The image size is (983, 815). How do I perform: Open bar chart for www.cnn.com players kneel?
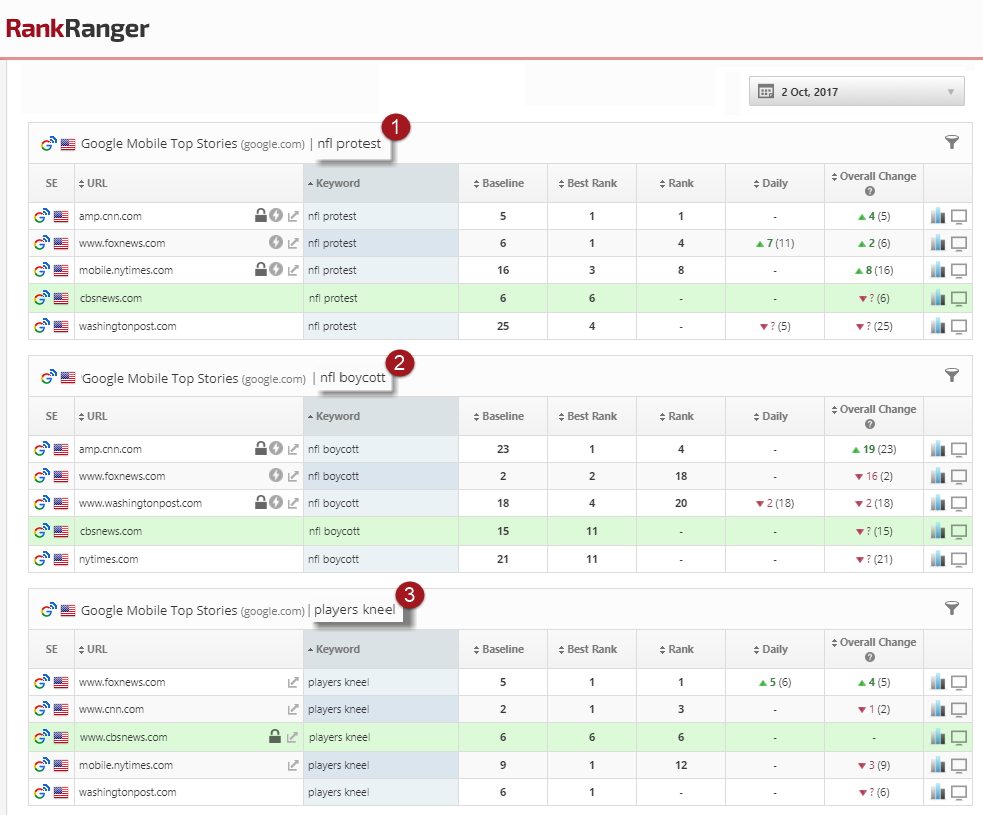[x=937, y=710]
